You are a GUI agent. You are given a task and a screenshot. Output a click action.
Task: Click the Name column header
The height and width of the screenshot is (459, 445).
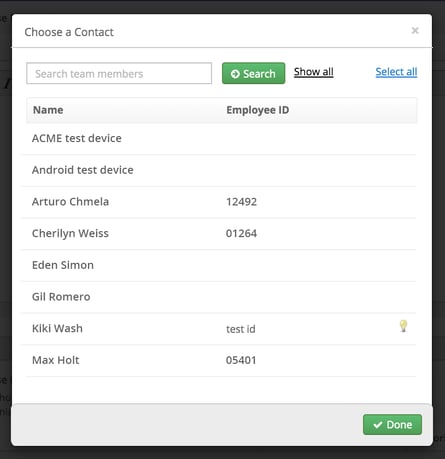48,110
